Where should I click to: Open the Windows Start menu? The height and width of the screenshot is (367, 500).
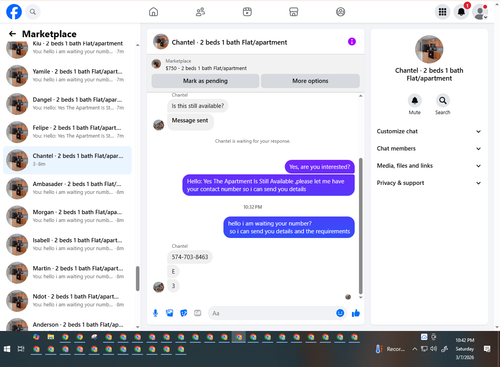[x=7, y=349]
